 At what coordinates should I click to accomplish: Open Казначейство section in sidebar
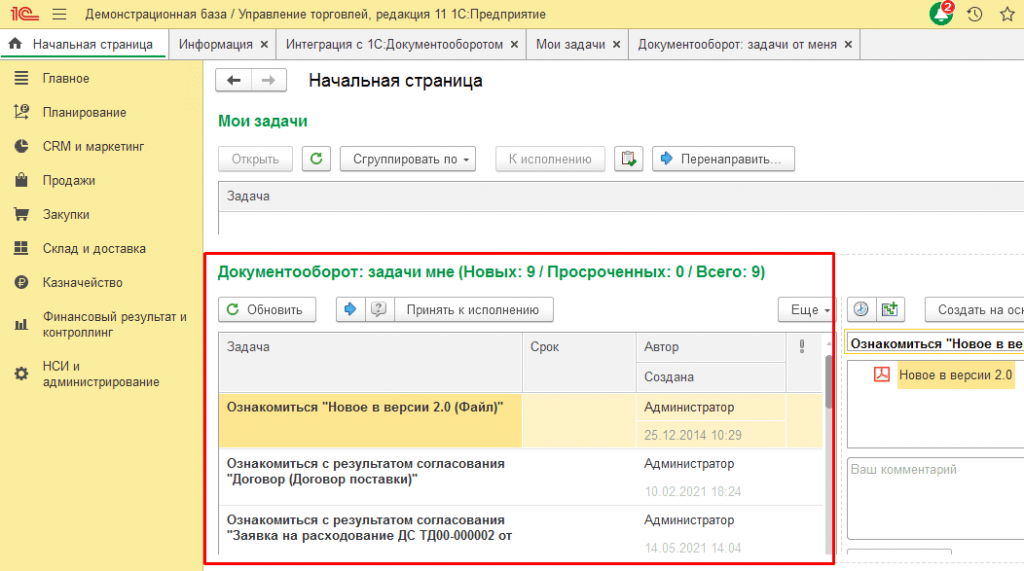(82, 282)
